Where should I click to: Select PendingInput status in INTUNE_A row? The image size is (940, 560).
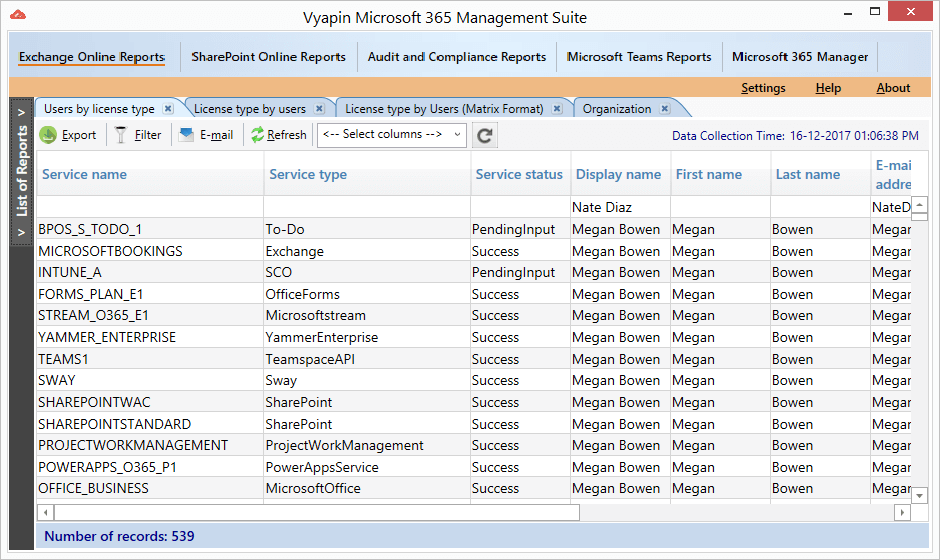pyautogui.click(x=520, y=272)
